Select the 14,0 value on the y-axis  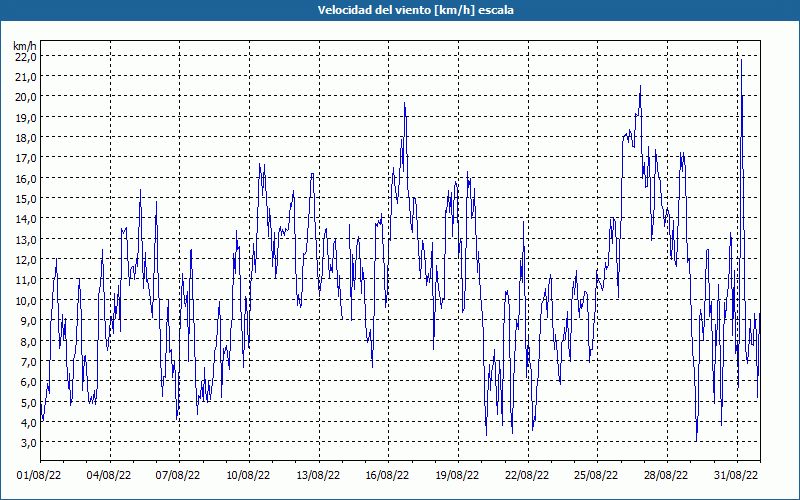click(x=26, y=219)
